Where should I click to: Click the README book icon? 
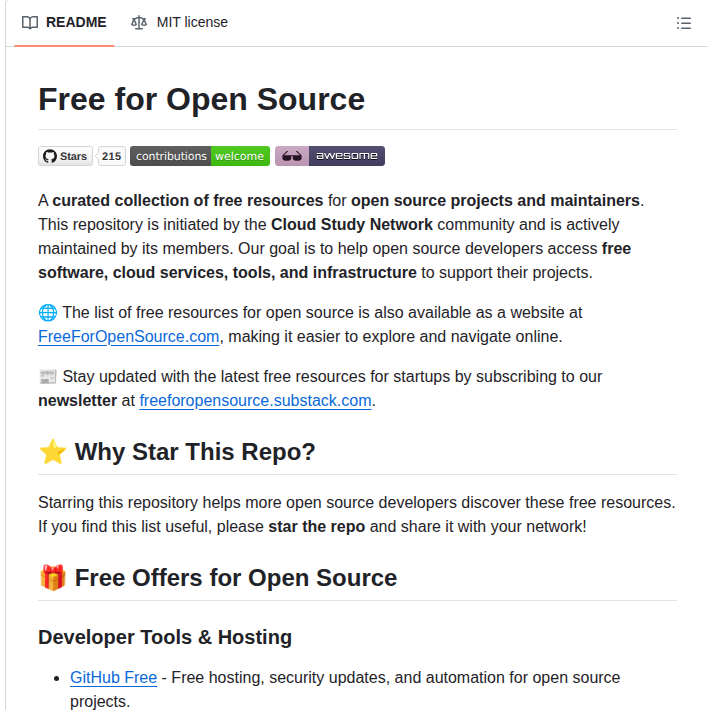30,23
